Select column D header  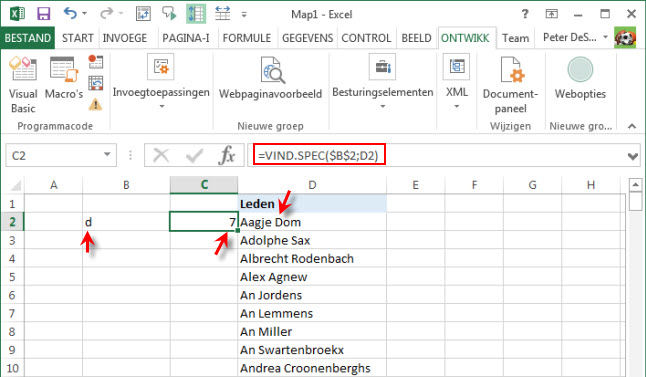coord(312,185)
